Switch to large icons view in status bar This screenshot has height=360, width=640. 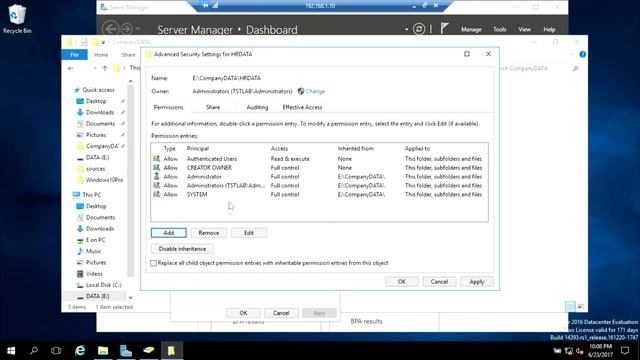click(x=580, y=306)
